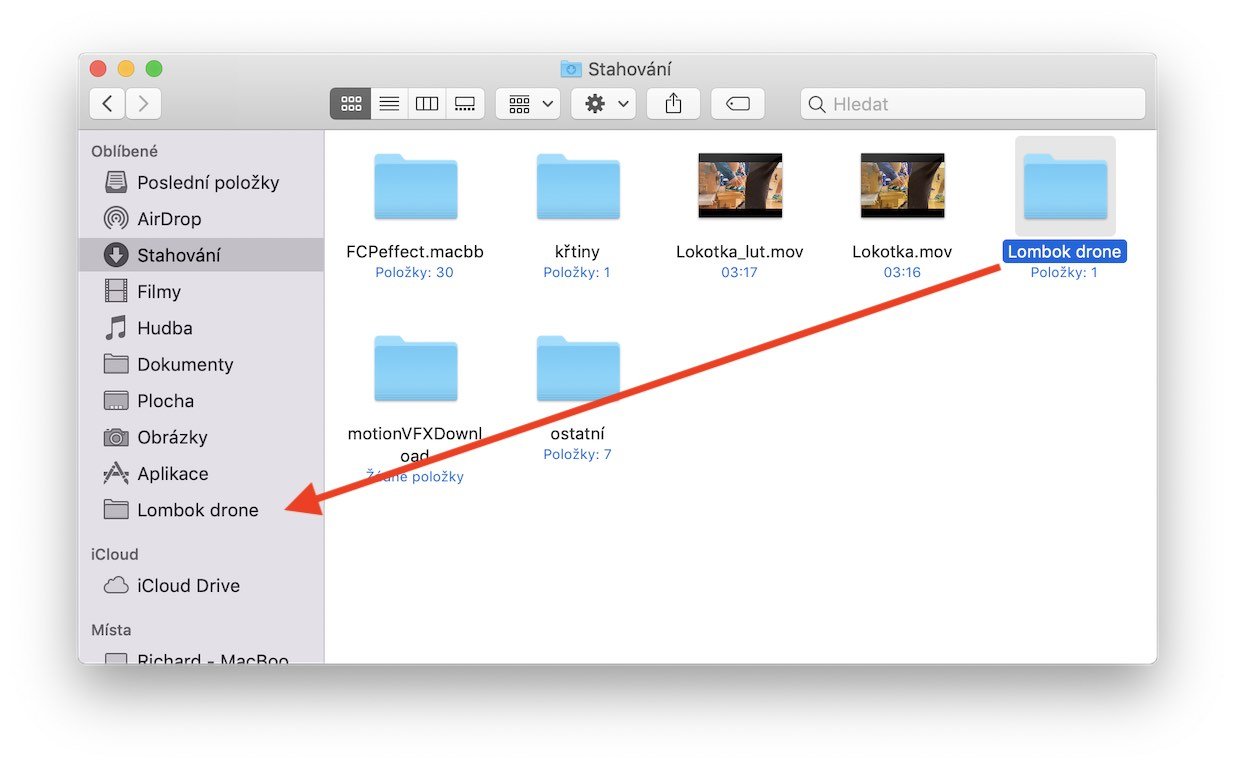Image resolution: width=1235 pixels, height=767 pixels.
Task: Switch to icon view mode
Action: click(x=351, y=104)
